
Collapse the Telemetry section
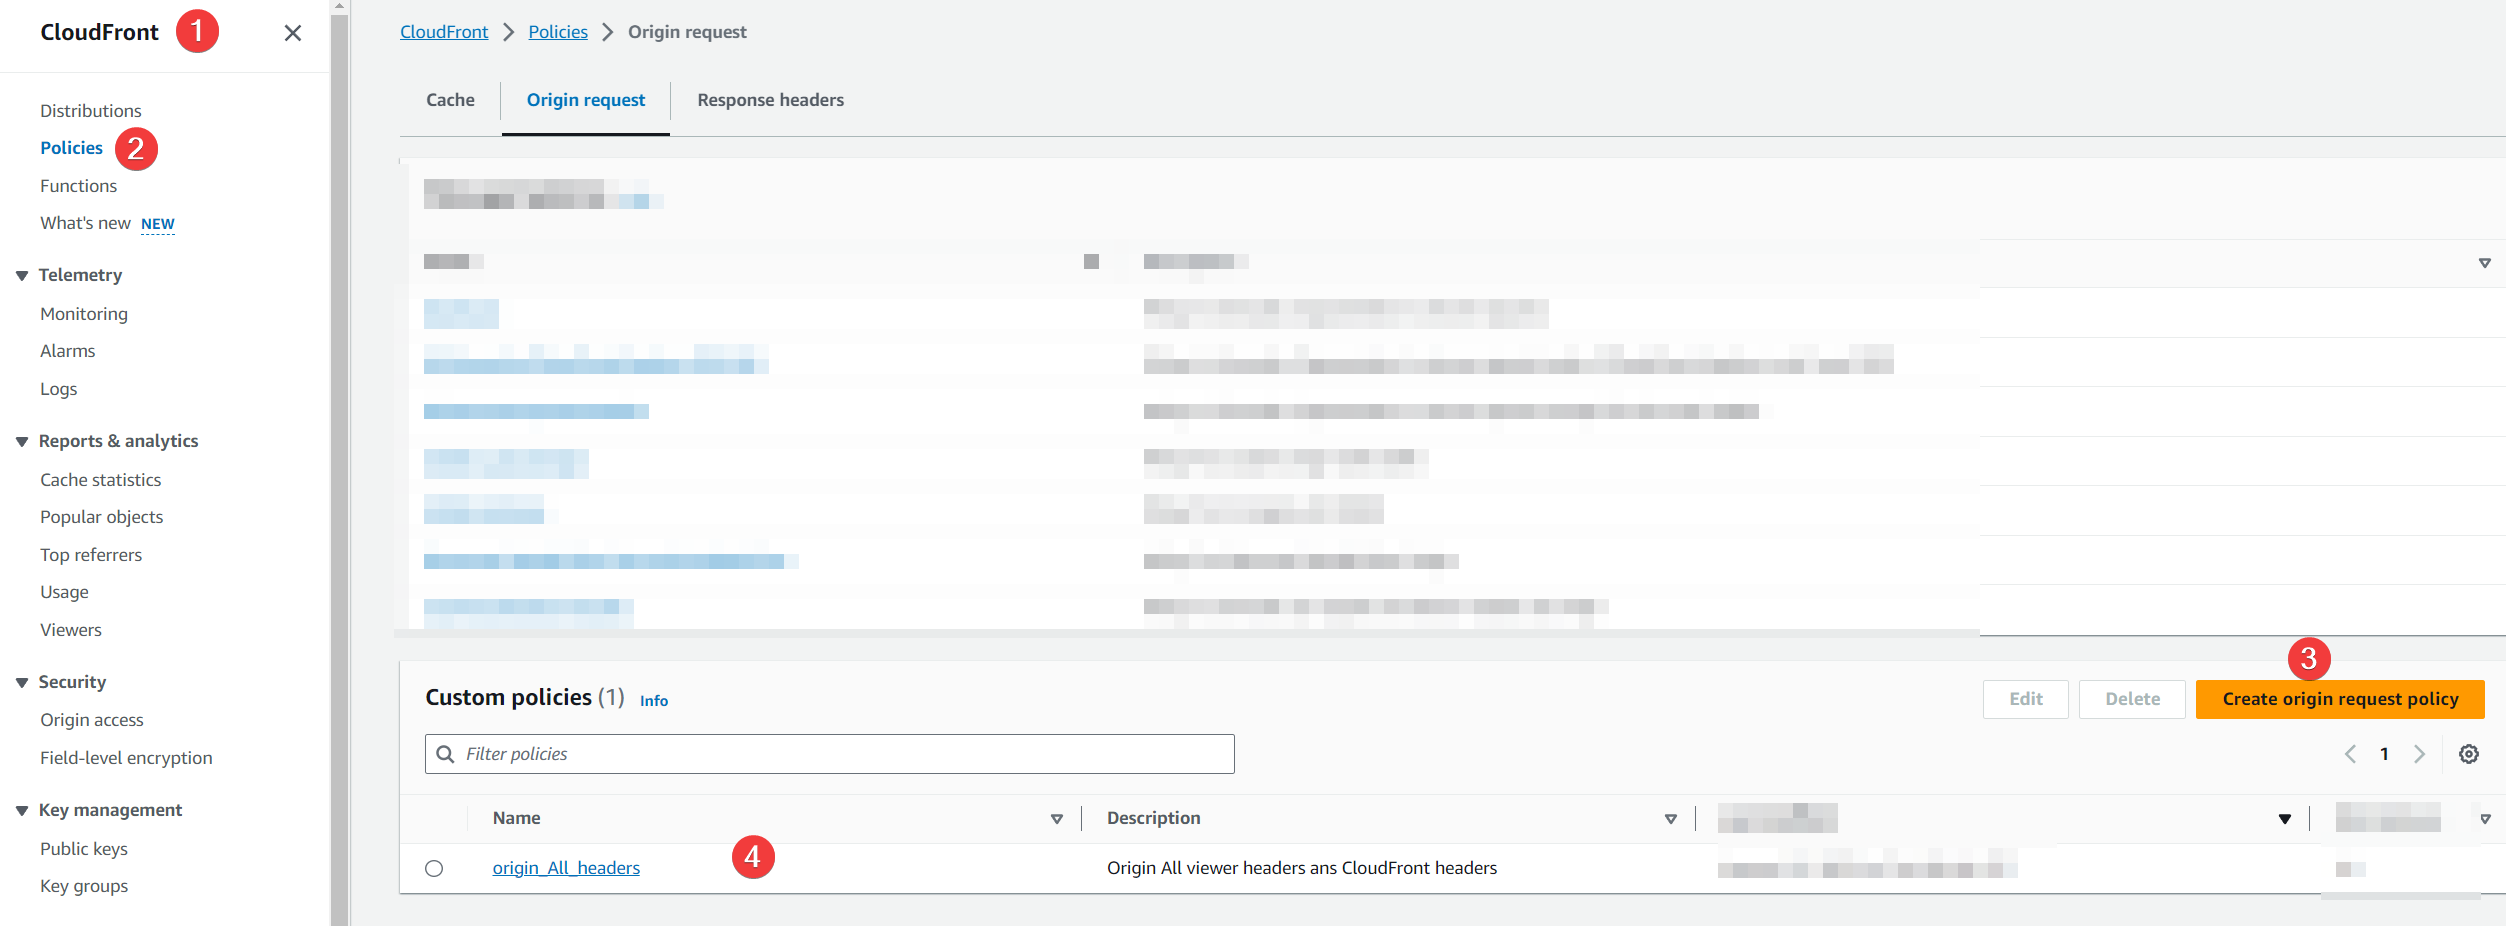[x=22, y=275]
